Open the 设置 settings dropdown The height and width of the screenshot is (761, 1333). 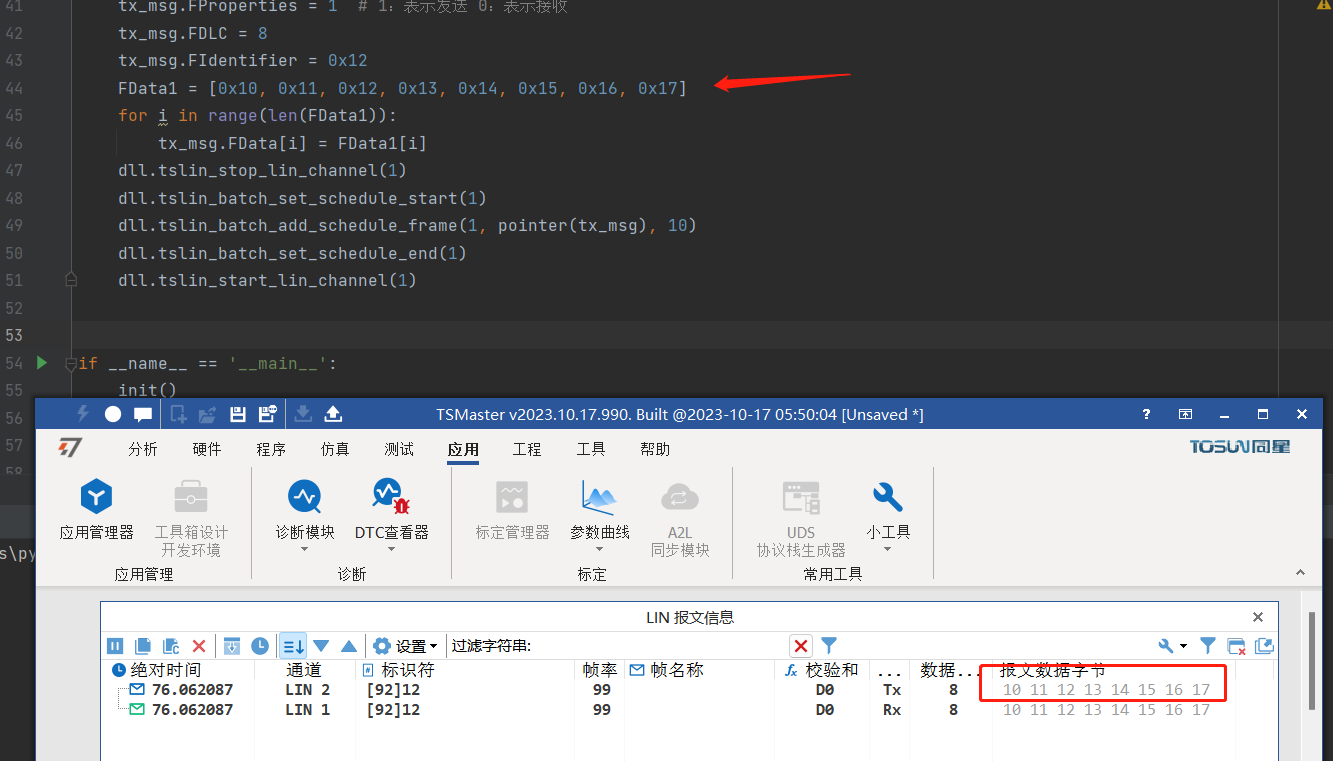point(405,646)
